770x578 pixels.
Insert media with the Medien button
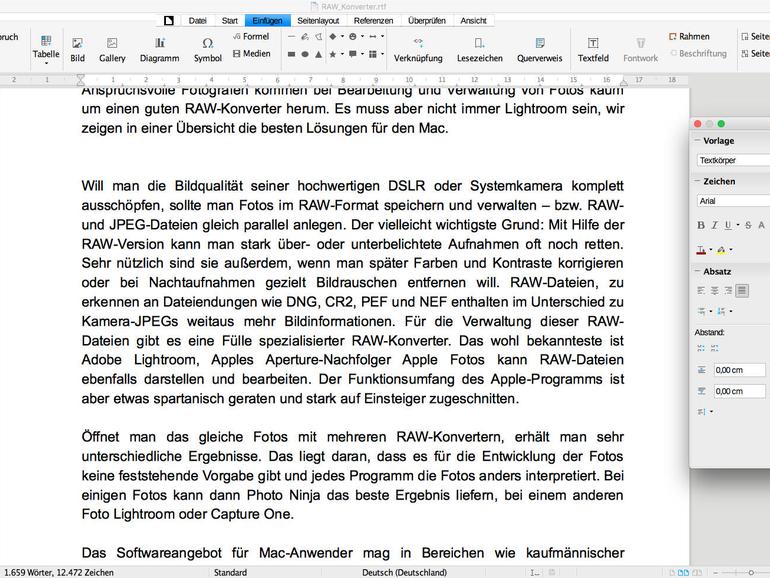pyautogui.click(x=251, y=54)
